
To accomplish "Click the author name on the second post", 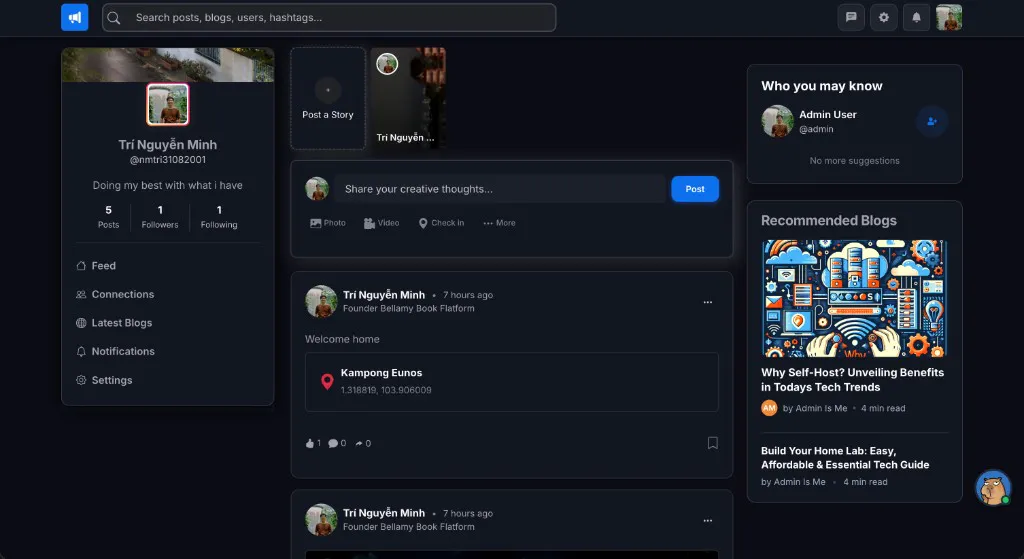I will coord(384,513).
